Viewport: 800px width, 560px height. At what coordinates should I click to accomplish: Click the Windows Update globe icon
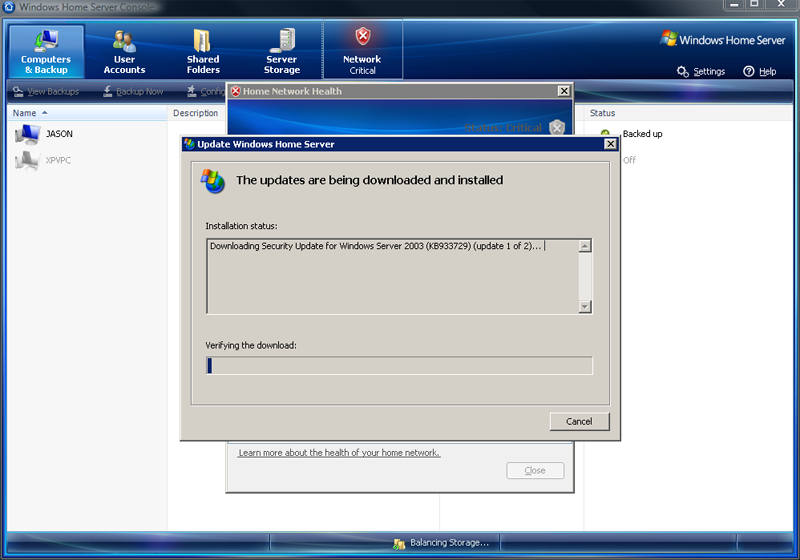click(x=213, y=181)
